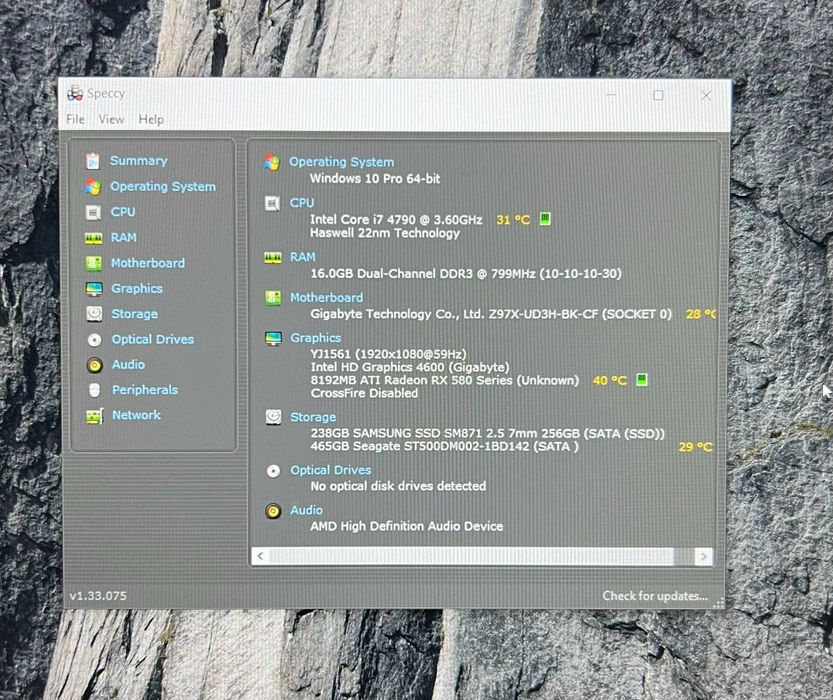Click the version v1.33.075 label
The height and width of the screenshot is (700, 833).
click(x=98, y=596)
